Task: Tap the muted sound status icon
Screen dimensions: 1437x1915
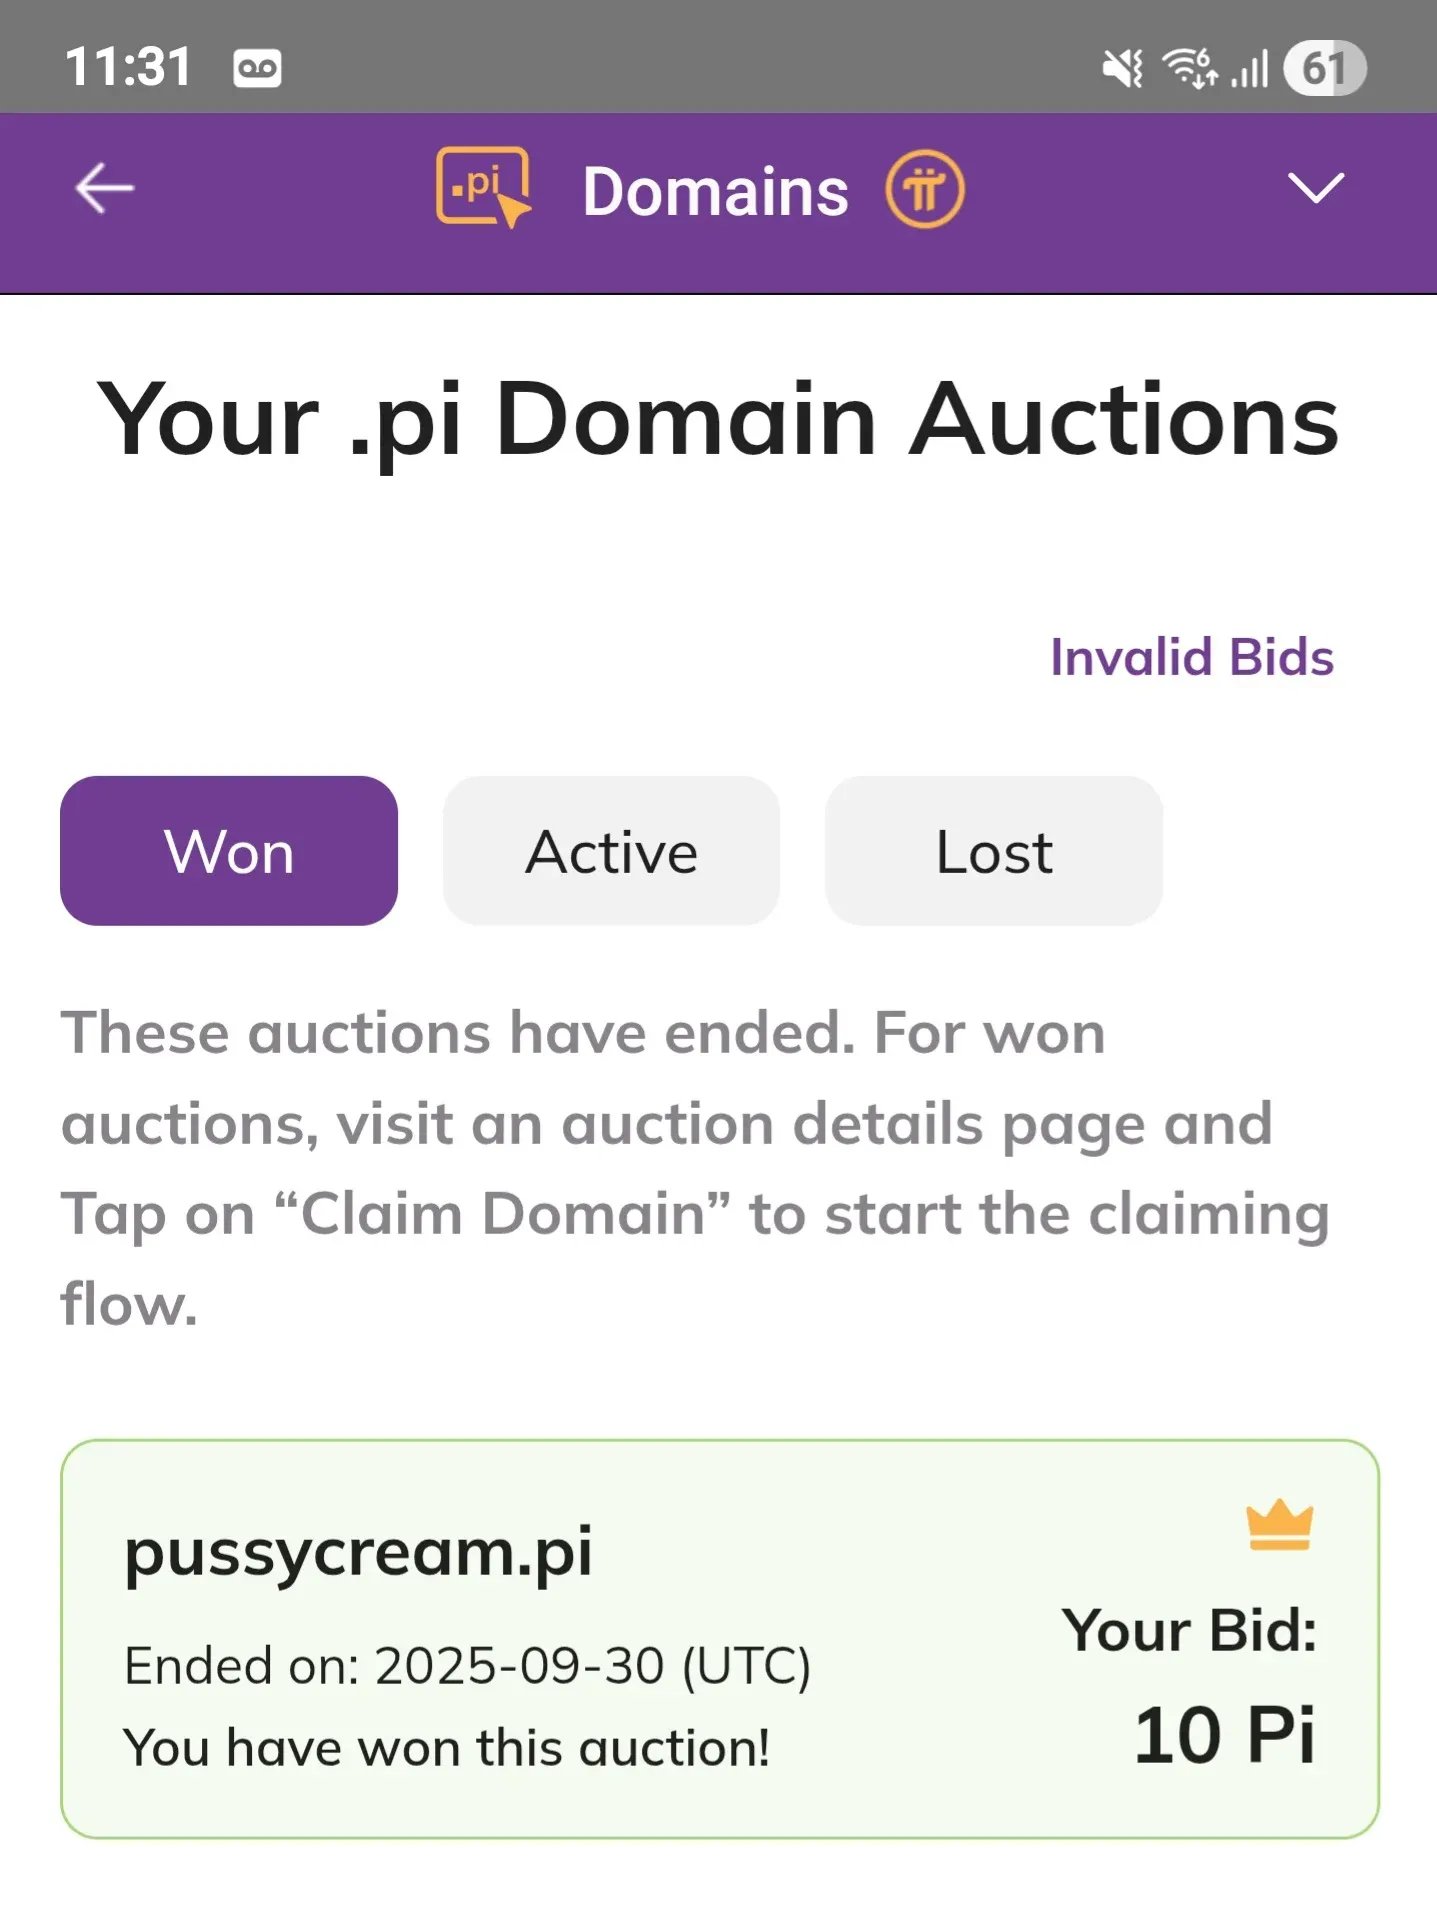Action: [x=1122, y=69]
